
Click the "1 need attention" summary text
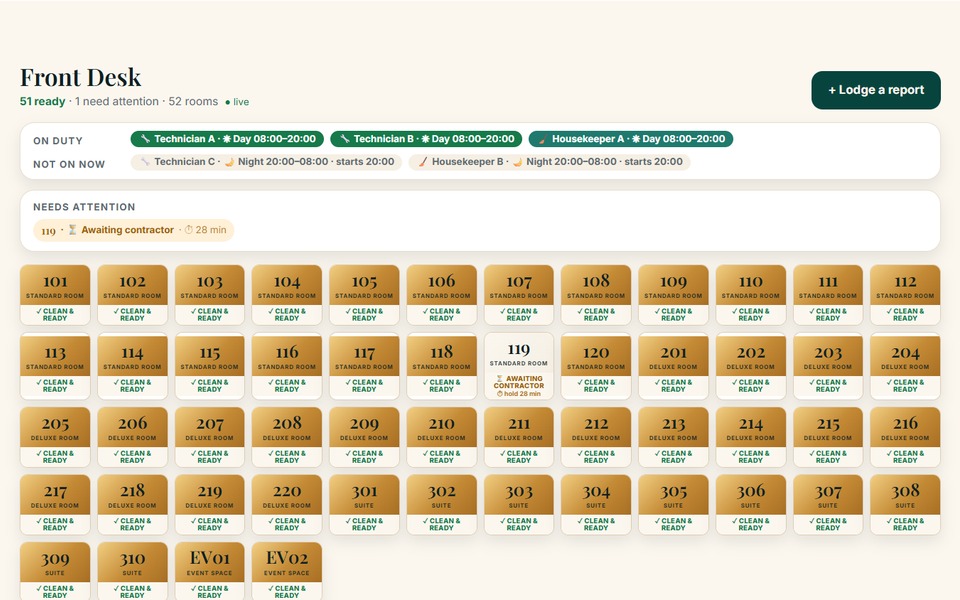117,102
